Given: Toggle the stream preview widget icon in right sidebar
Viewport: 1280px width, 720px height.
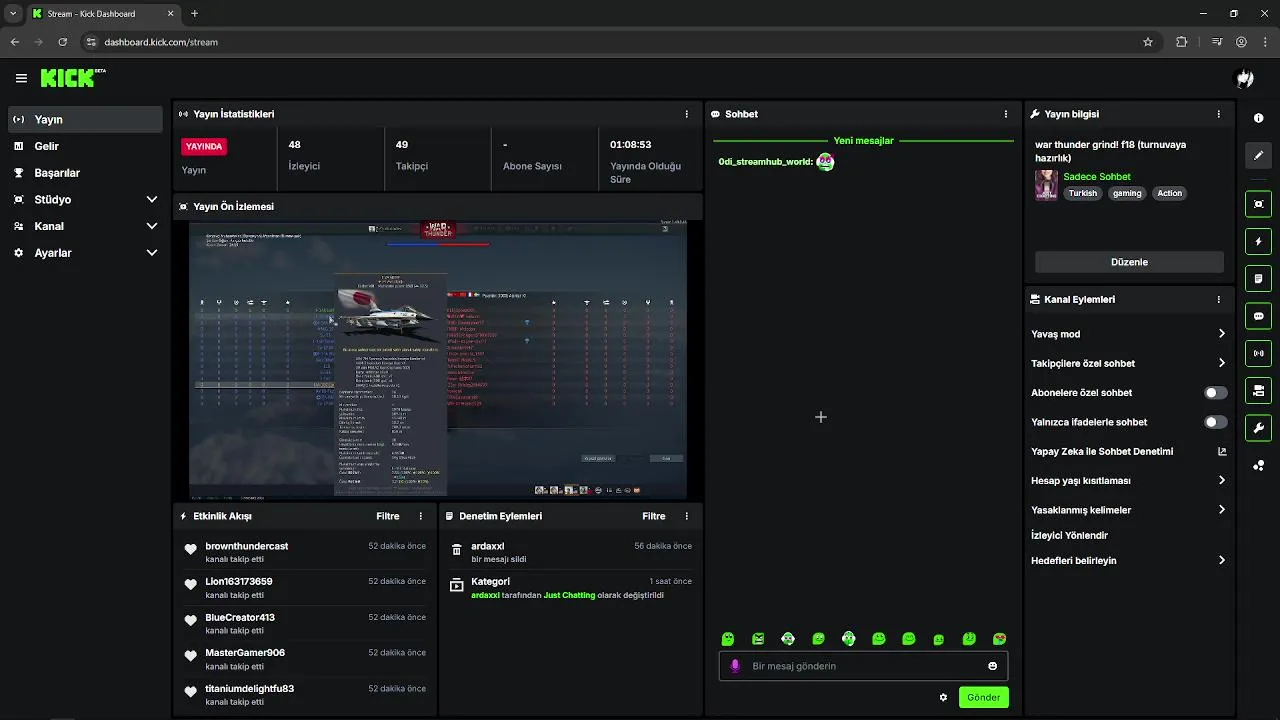Looking at the screenshot, I should [x=1258, y=204].
